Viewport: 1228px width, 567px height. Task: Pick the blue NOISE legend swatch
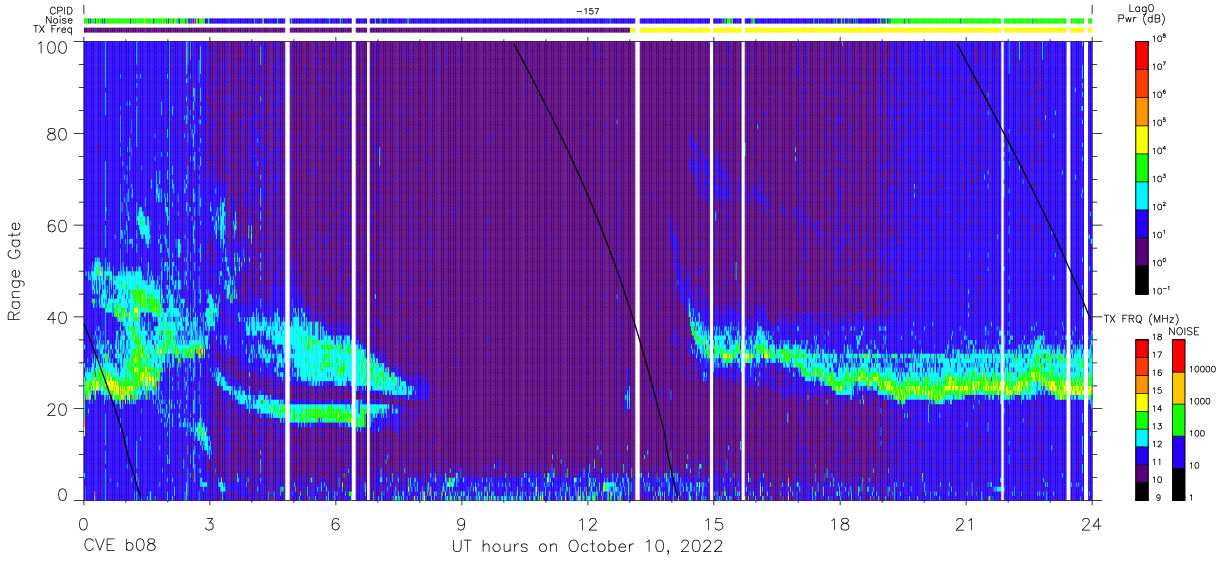(1178, 450)
